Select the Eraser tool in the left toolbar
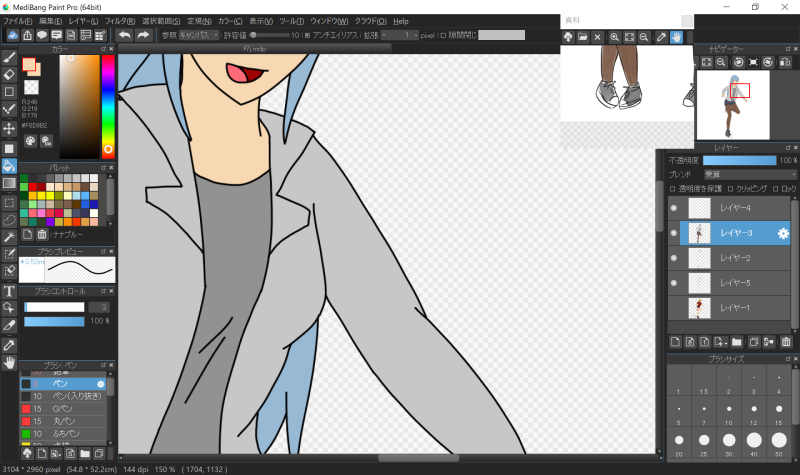This screenshot has height=475, width=800. coord(9,73)
